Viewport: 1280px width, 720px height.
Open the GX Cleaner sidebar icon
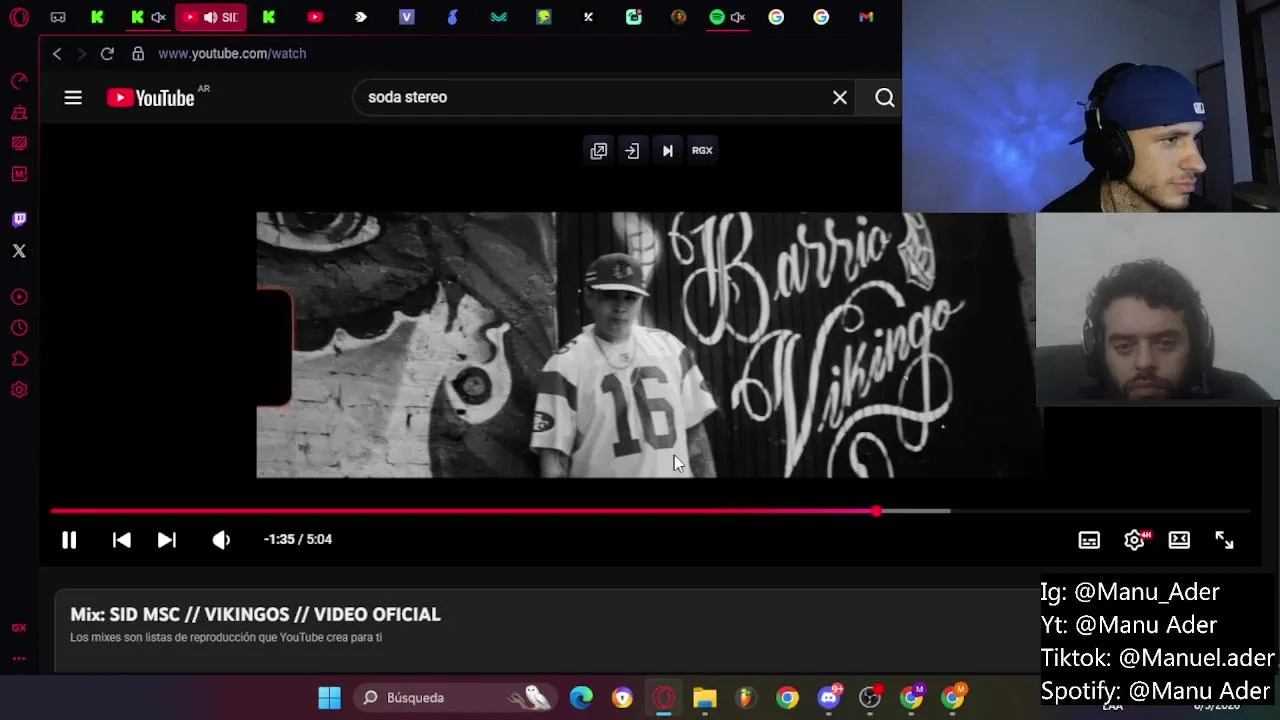(x=19, y=113)
